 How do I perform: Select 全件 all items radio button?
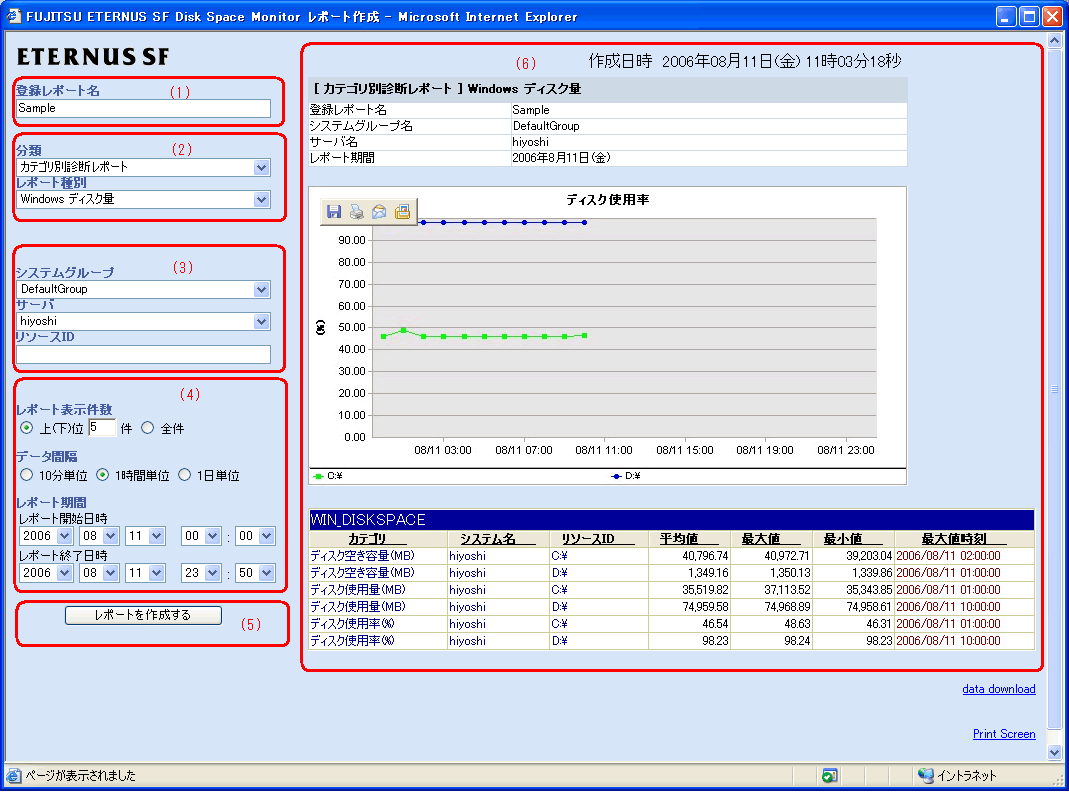pyautogui.click(x=147, y=428)
